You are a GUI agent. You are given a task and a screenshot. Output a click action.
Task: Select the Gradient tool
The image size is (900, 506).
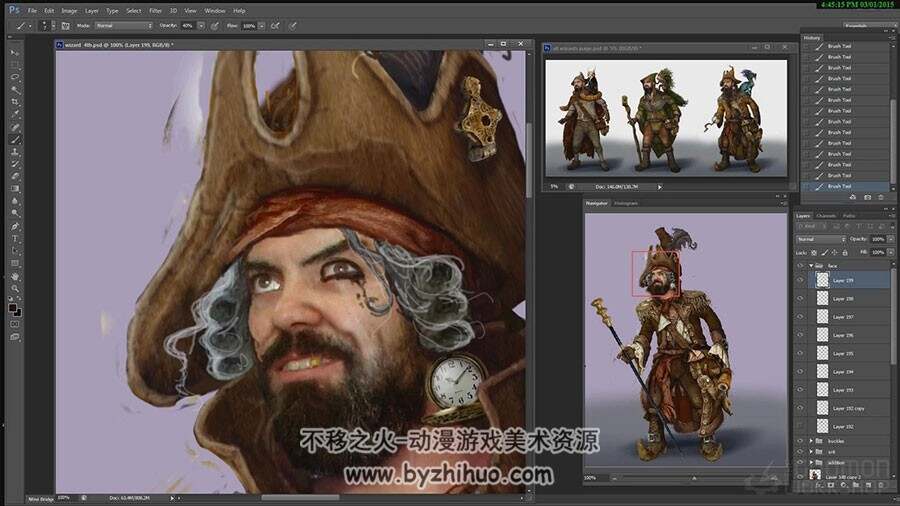pyautogui.click(x=15, y=189)
